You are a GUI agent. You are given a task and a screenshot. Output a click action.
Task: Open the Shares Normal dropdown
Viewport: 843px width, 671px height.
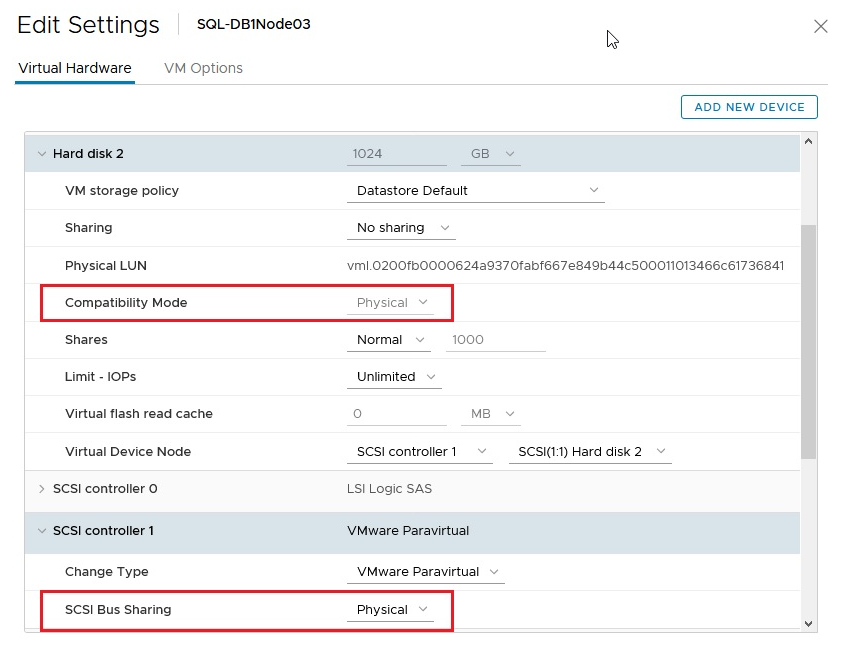click(x=389, y=340)
